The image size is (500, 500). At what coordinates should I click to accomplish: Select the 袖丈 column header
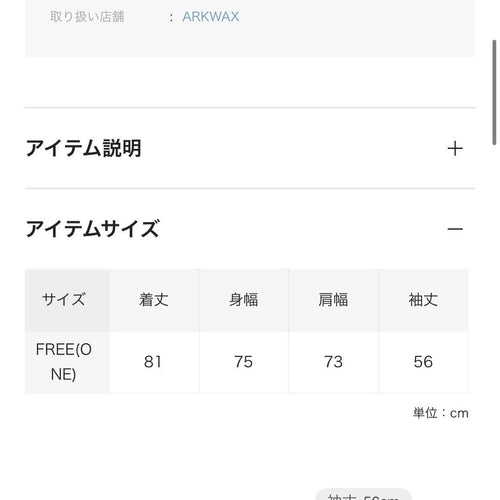(423, 300)
